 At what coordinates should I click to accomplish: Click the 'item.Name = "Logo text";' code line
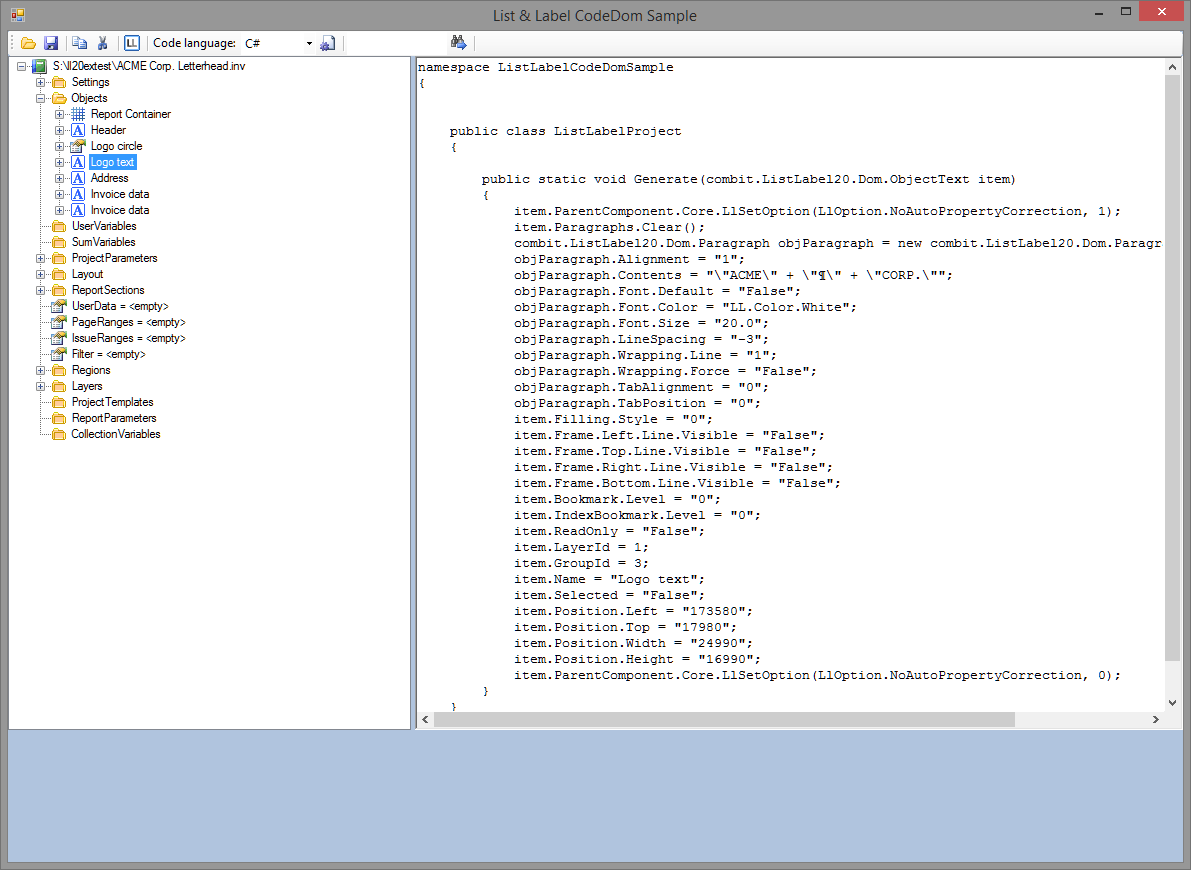coord(609,579)
